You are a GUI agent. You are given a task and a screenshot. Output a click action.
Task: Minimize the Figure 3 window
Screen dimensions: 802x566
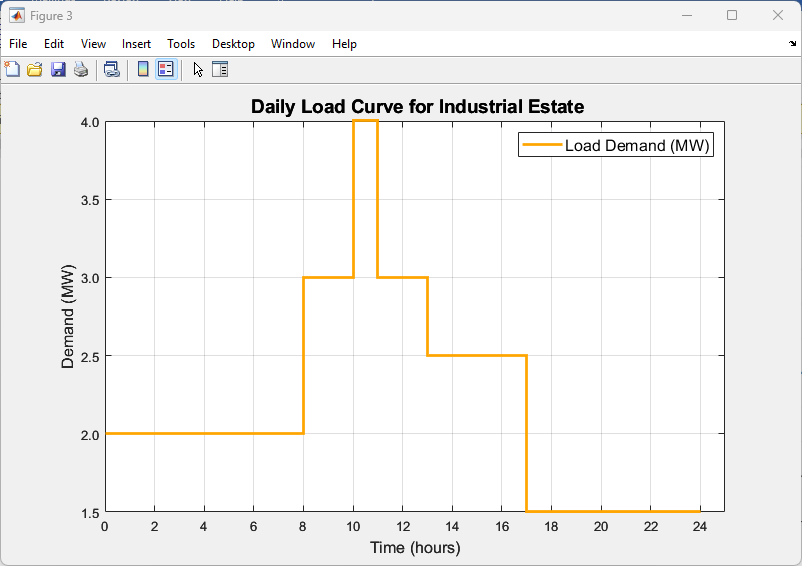(x=687, y=15)
